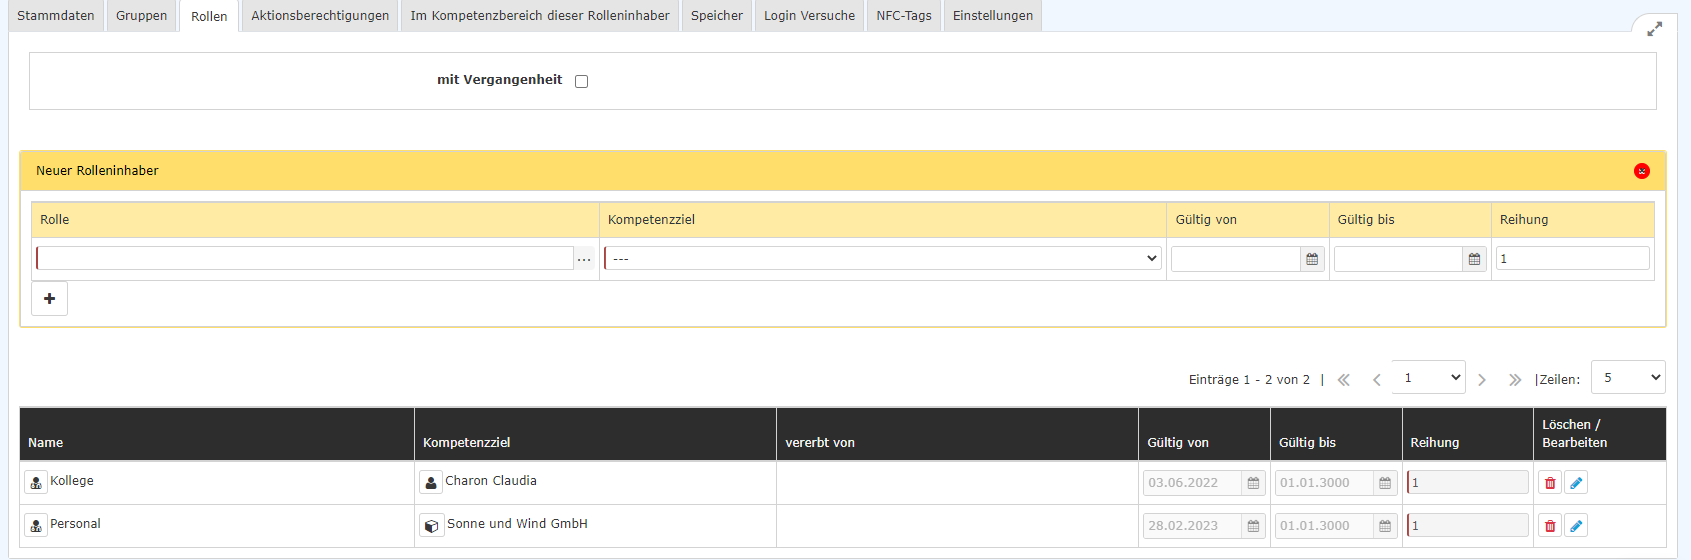
Task: Click the Kollege row Gültig bis date field
Action: [1324, 482]
